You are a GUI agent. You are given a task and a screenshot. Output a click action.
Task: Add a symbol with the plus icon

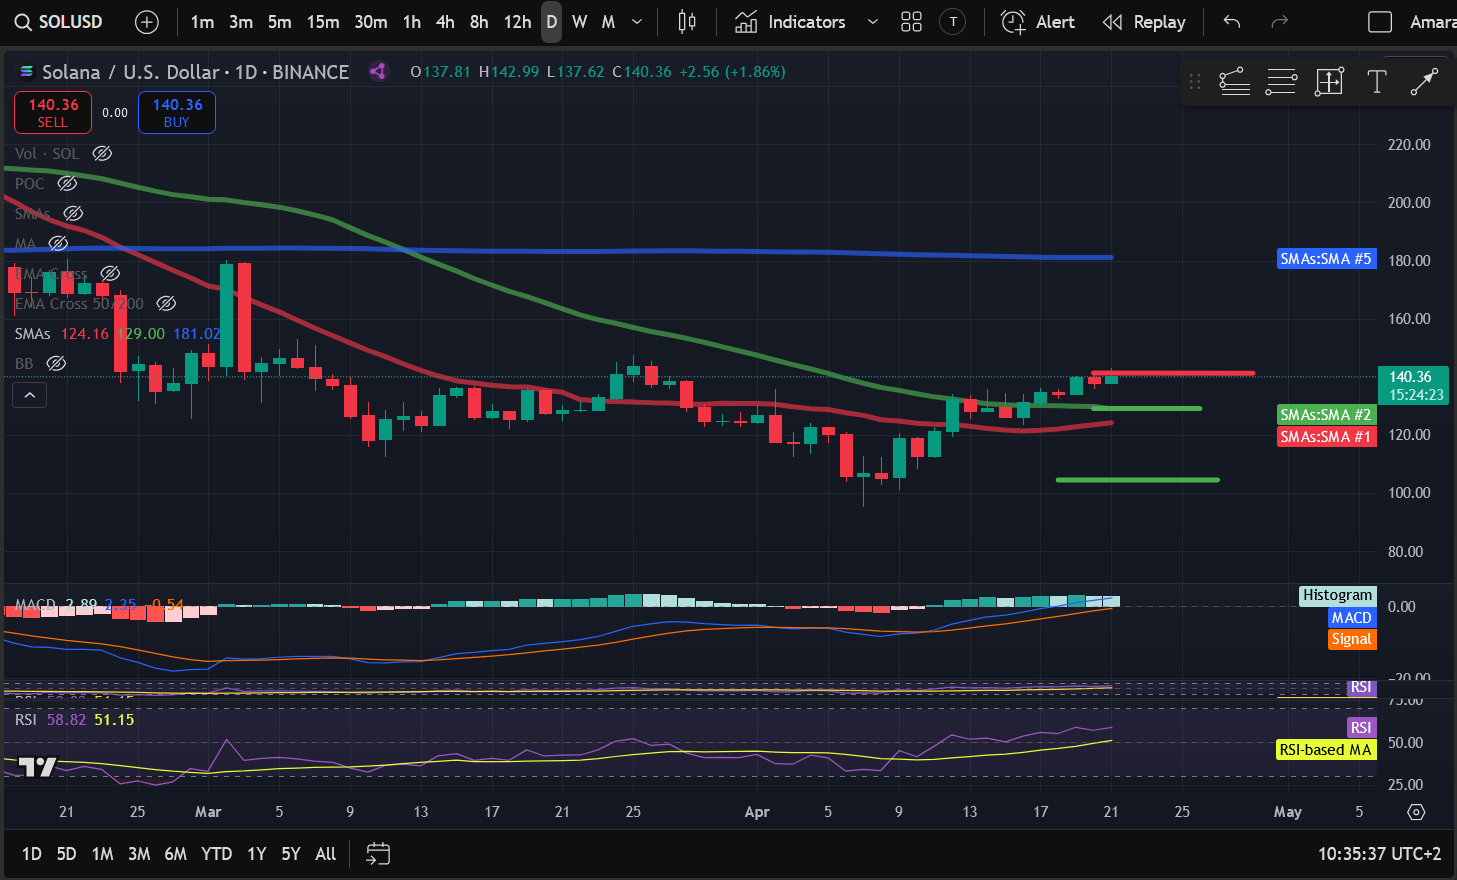pyautogui.click(x=147, y=22)
